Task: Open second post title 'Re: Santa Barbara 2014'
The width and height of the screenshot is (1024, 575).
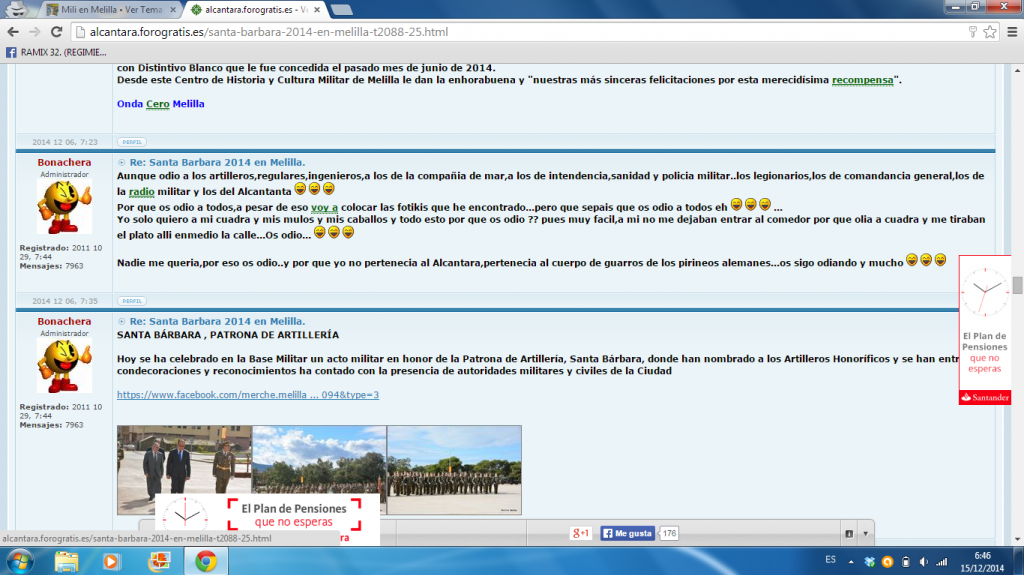Action: [x=217, y=321]
